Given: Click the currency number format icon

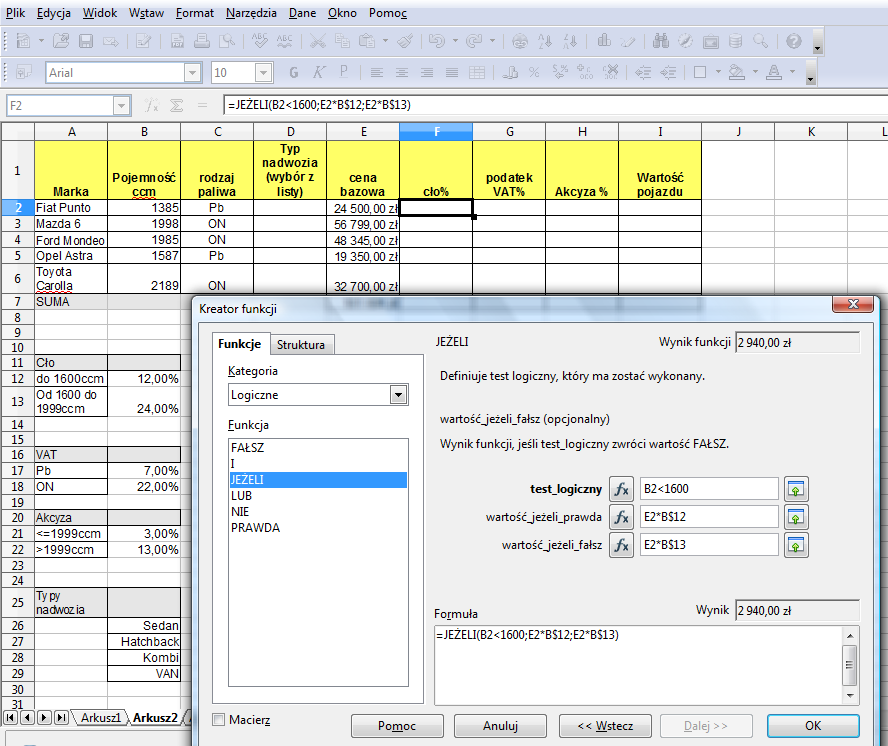Looking at the screenshot, I should 510,73.
